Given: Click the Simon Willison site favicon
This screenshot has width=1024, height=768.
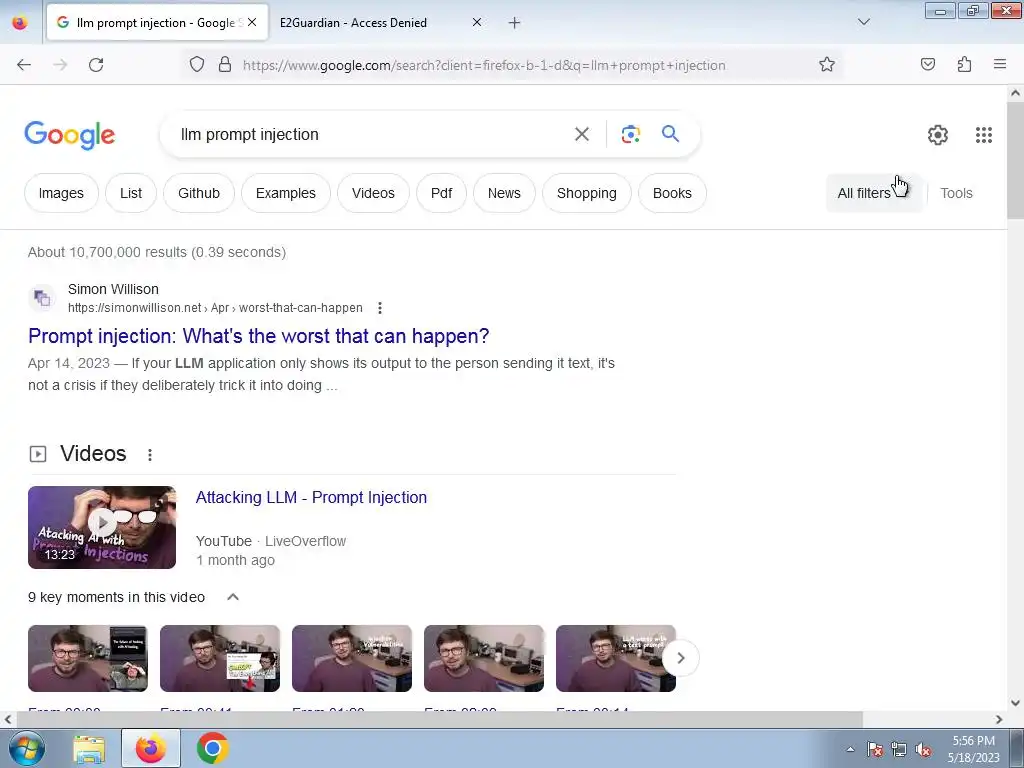Looking at the screenshot, I should [x=42, y=298].
